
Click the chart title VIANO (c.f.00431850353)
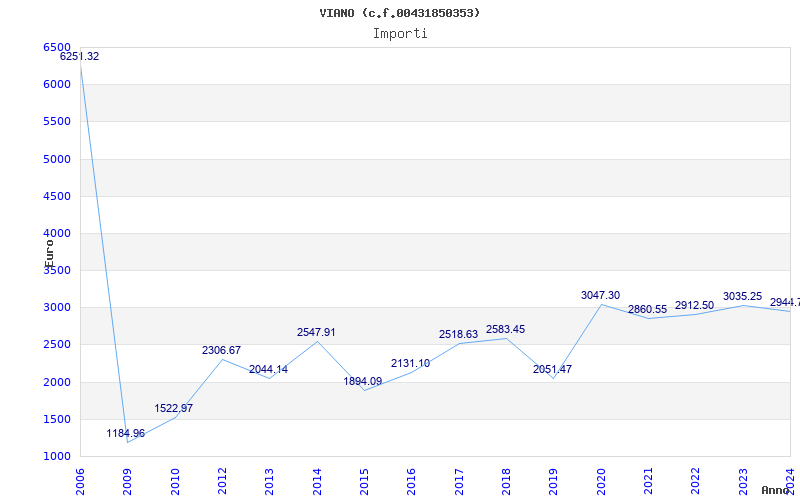coord(400,13)
